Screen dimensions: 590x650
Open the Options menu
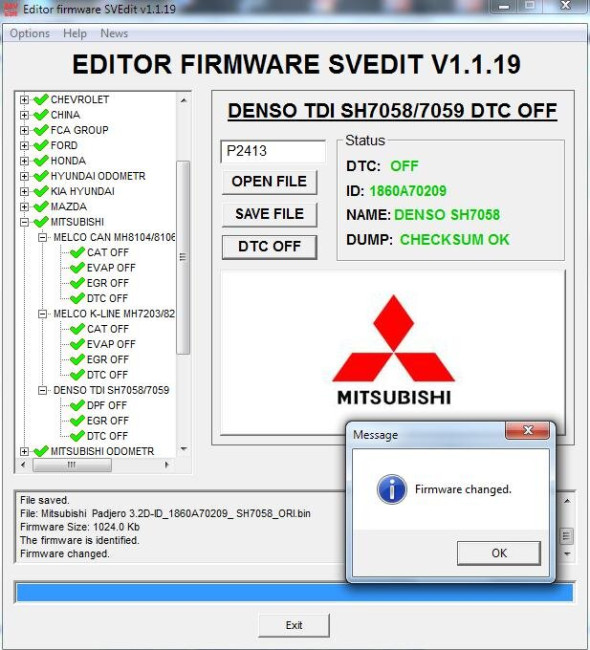[x=29, y=33]
